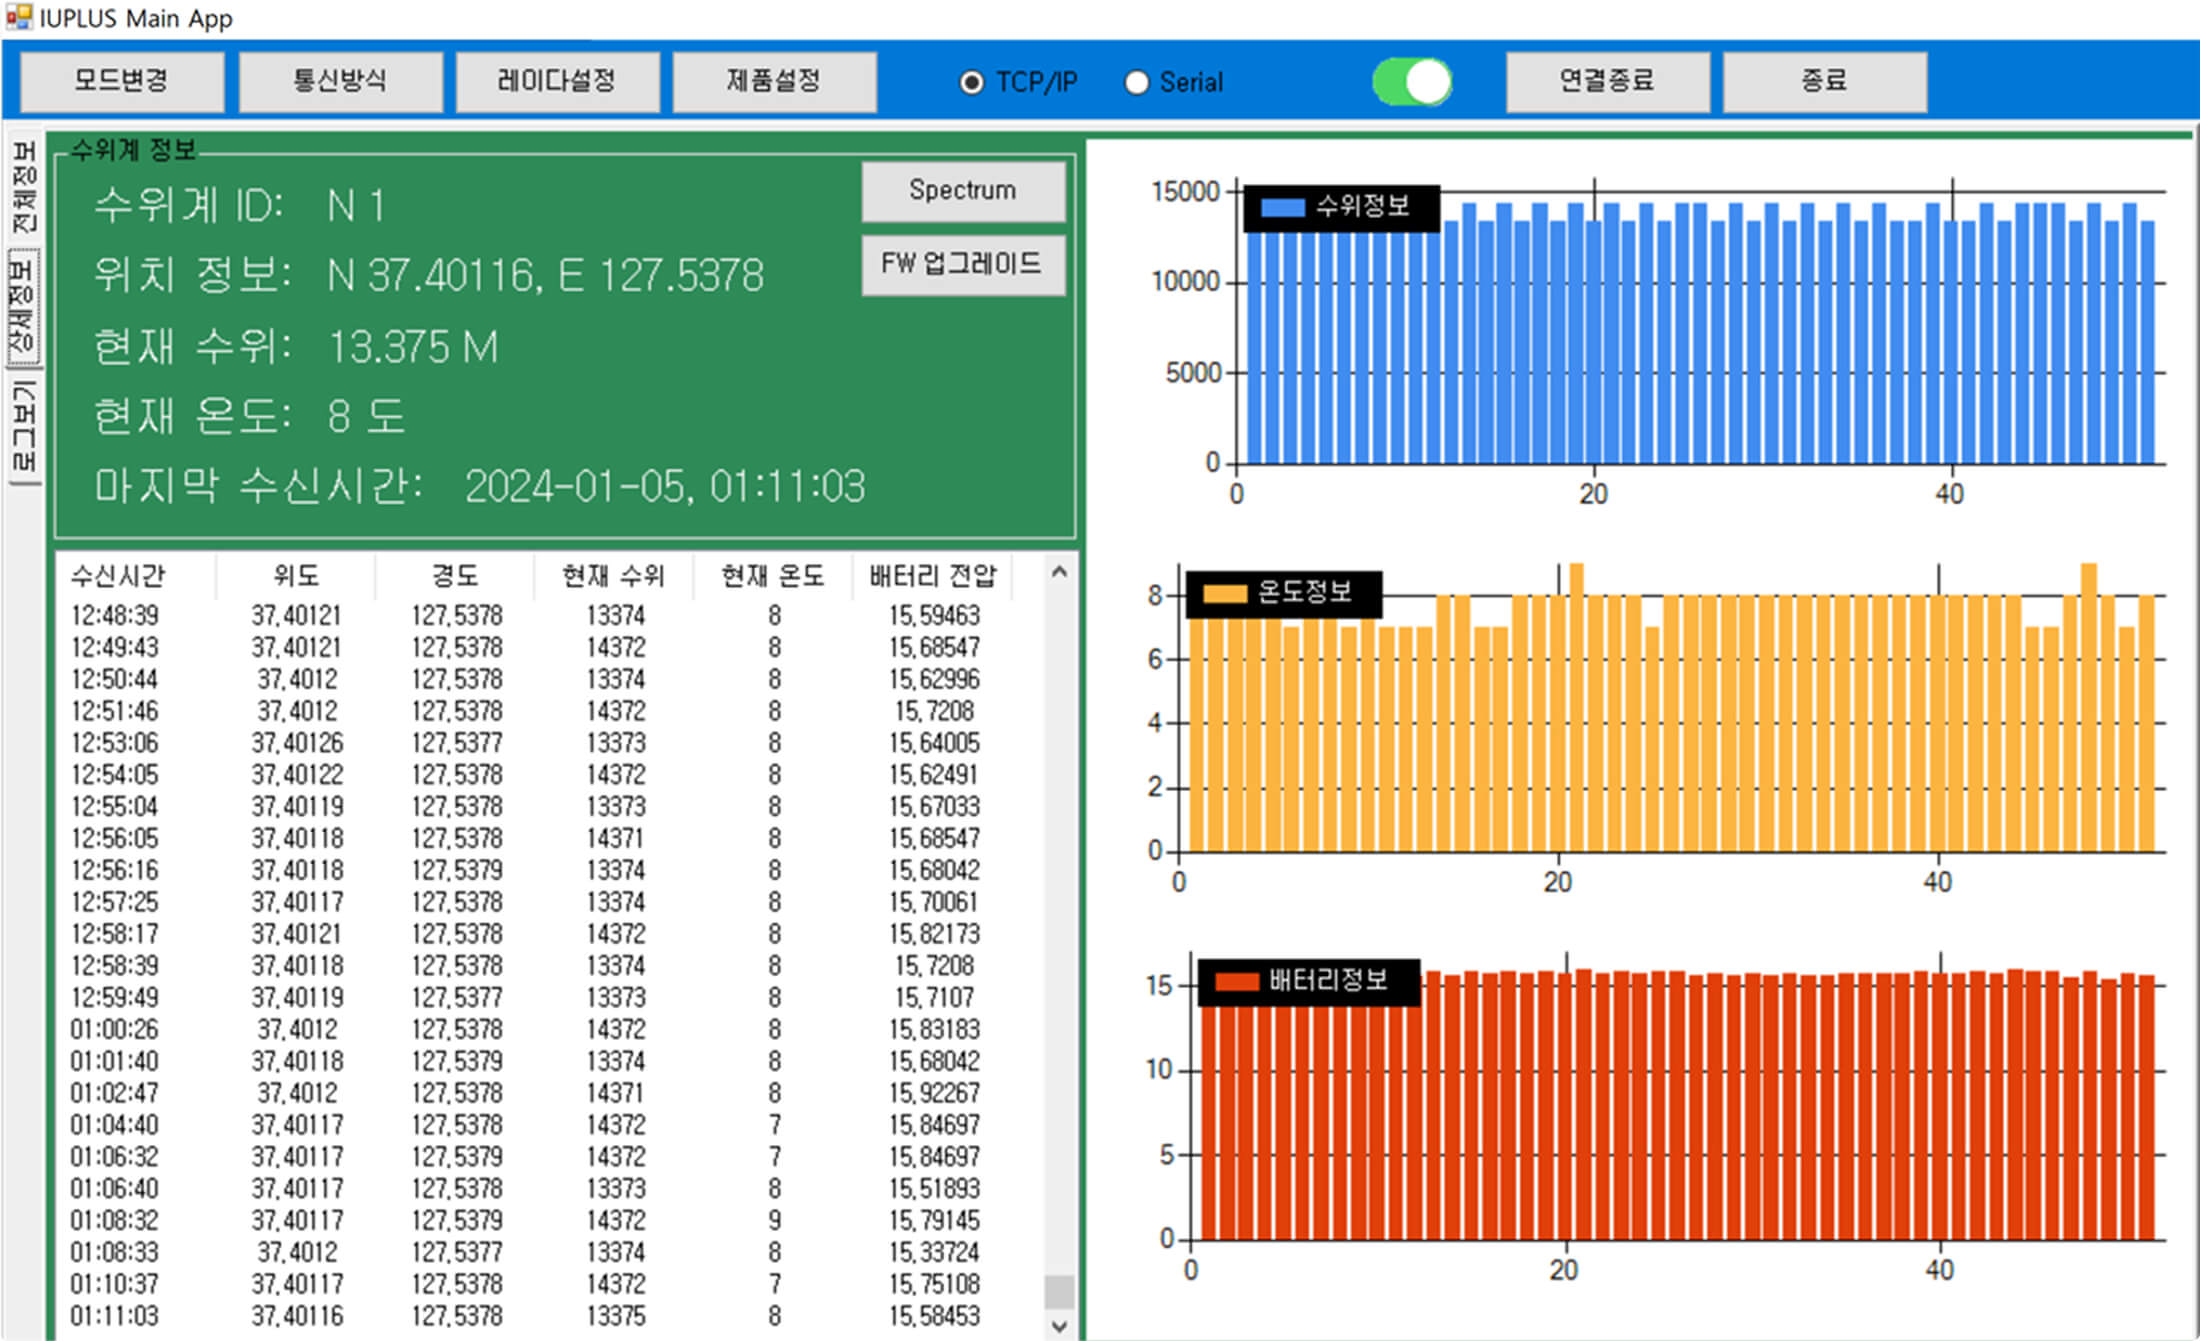
Task: Open 모드변경 from the top toolbar
Action: pyautogui.click(x=121, y=81)
